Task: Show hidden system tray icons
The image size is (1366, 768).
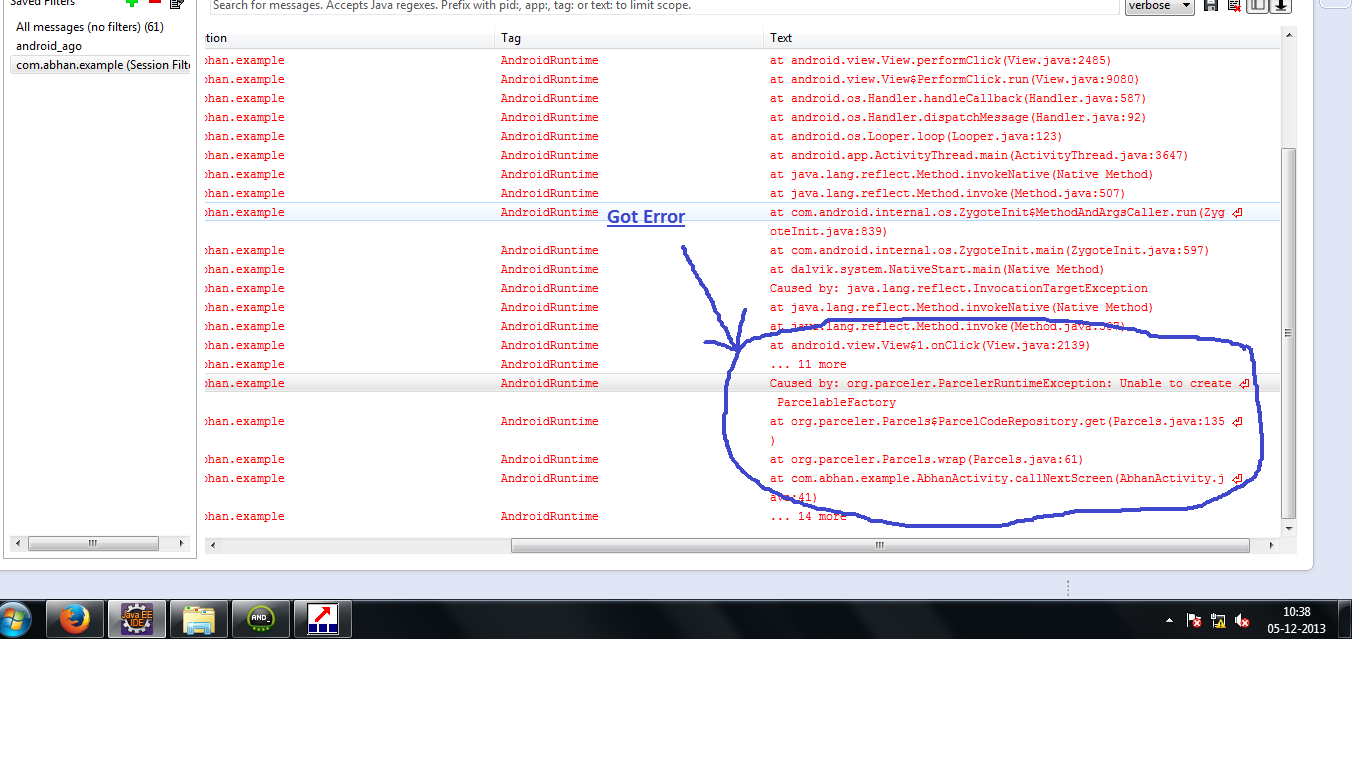Action: pos(1169,621)
